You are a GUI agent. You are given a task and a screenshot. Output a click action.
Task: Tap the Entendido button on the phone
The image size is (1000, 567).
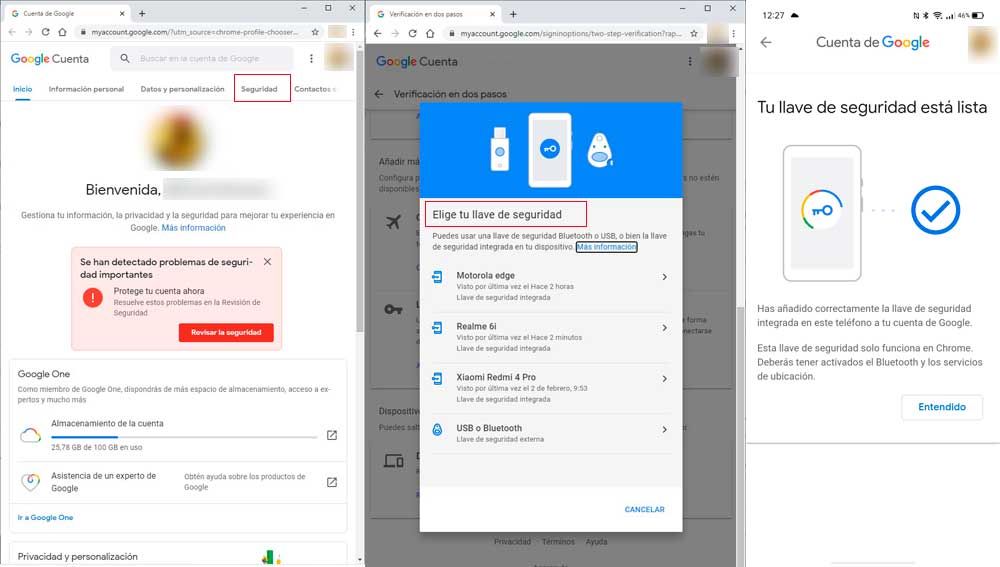[x=942, y=407]
